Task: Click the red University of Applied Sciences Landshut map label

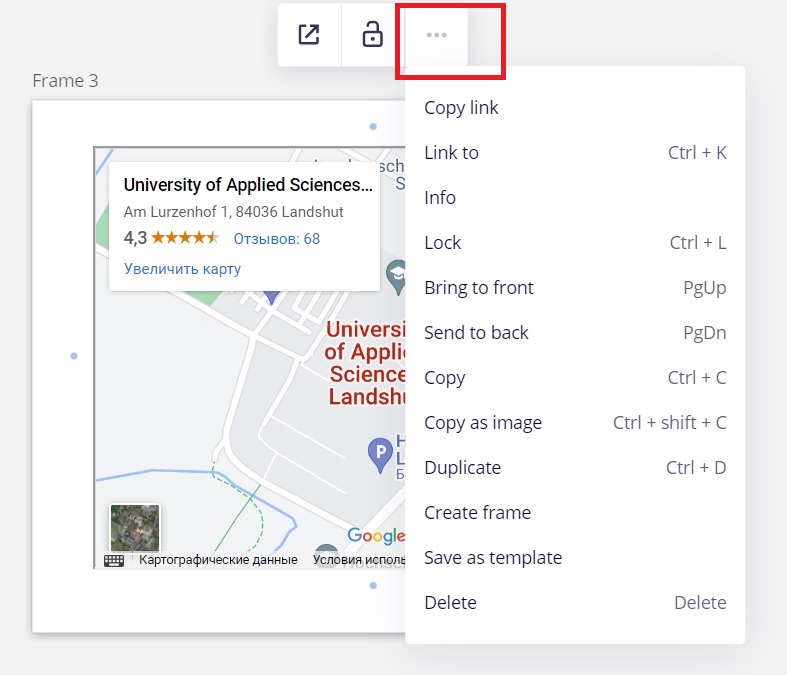Action: coord(365,363)
